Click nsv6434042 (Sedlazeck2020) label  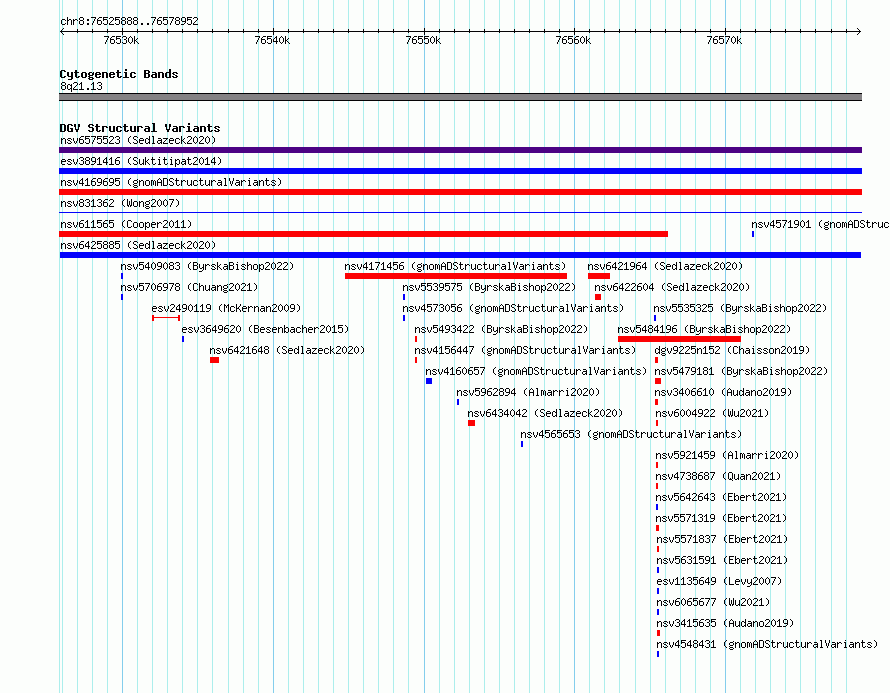pos(545,413)
